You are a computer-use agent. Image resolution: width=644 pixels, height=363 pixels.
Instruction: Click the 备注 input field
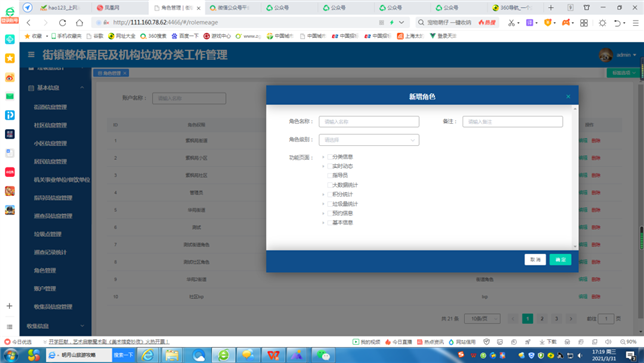(512, 122)
